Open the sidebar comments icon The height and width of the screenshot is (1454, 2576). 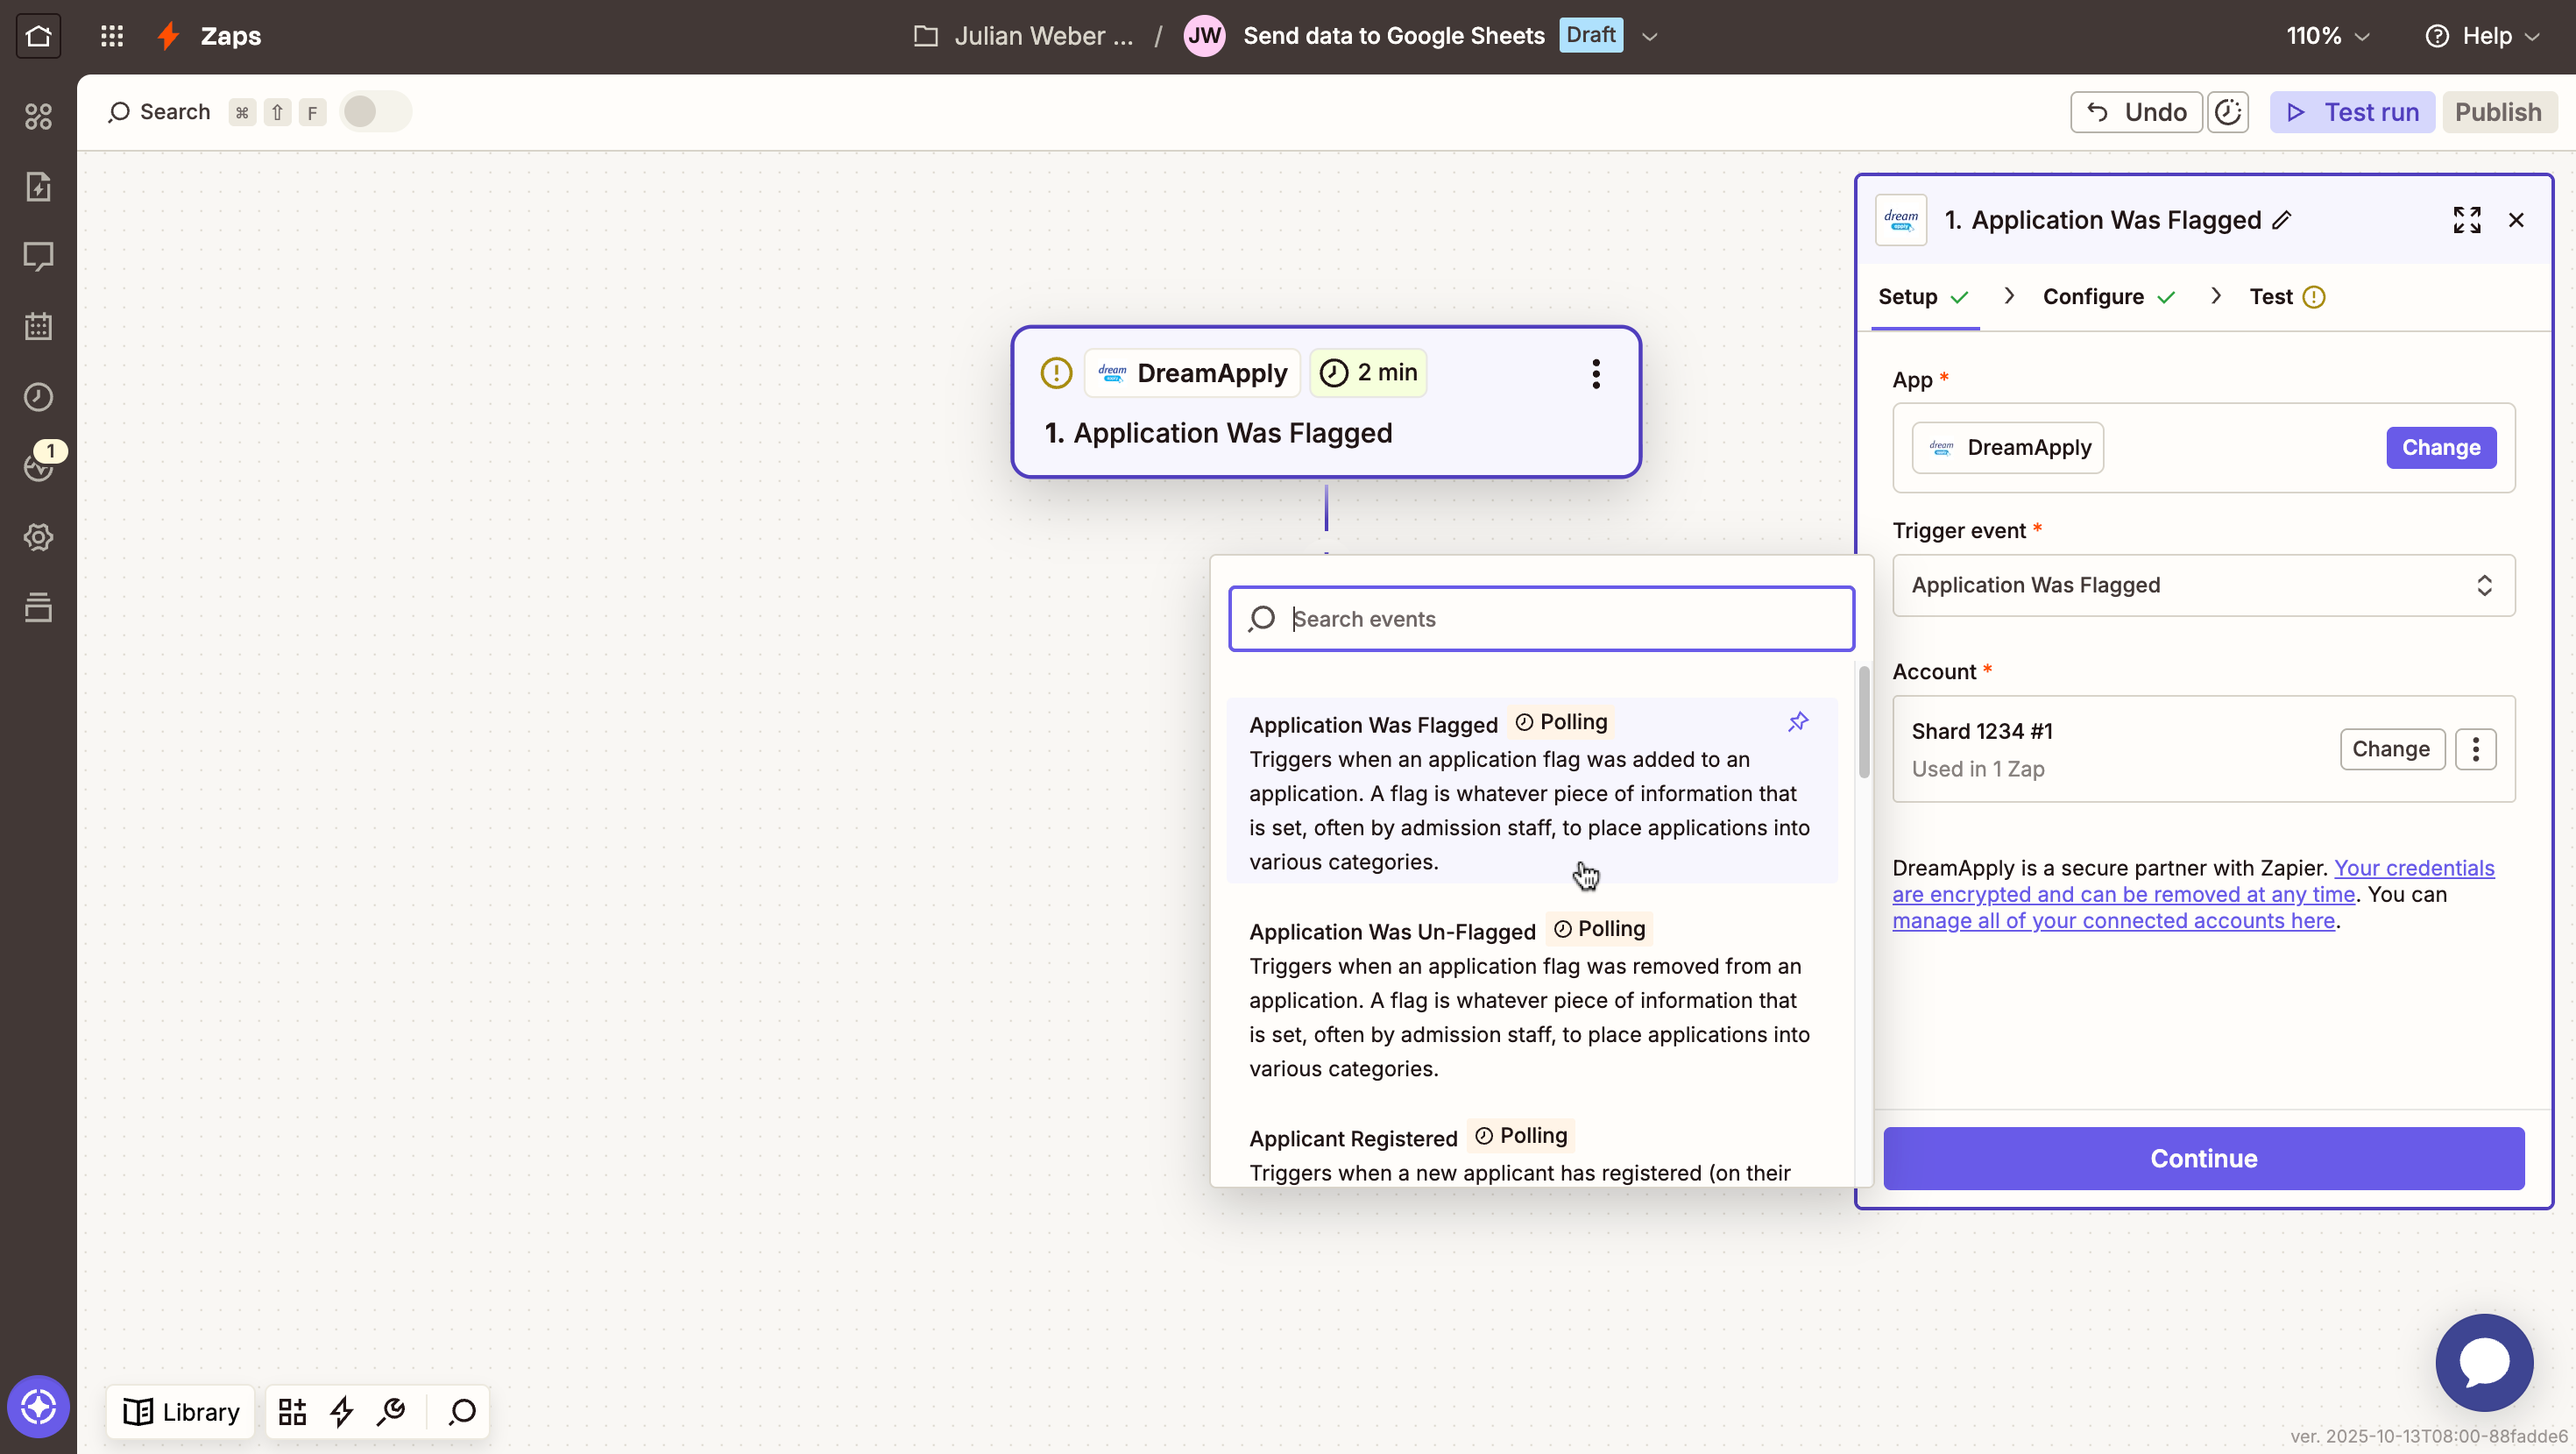(x=38, y=257)
